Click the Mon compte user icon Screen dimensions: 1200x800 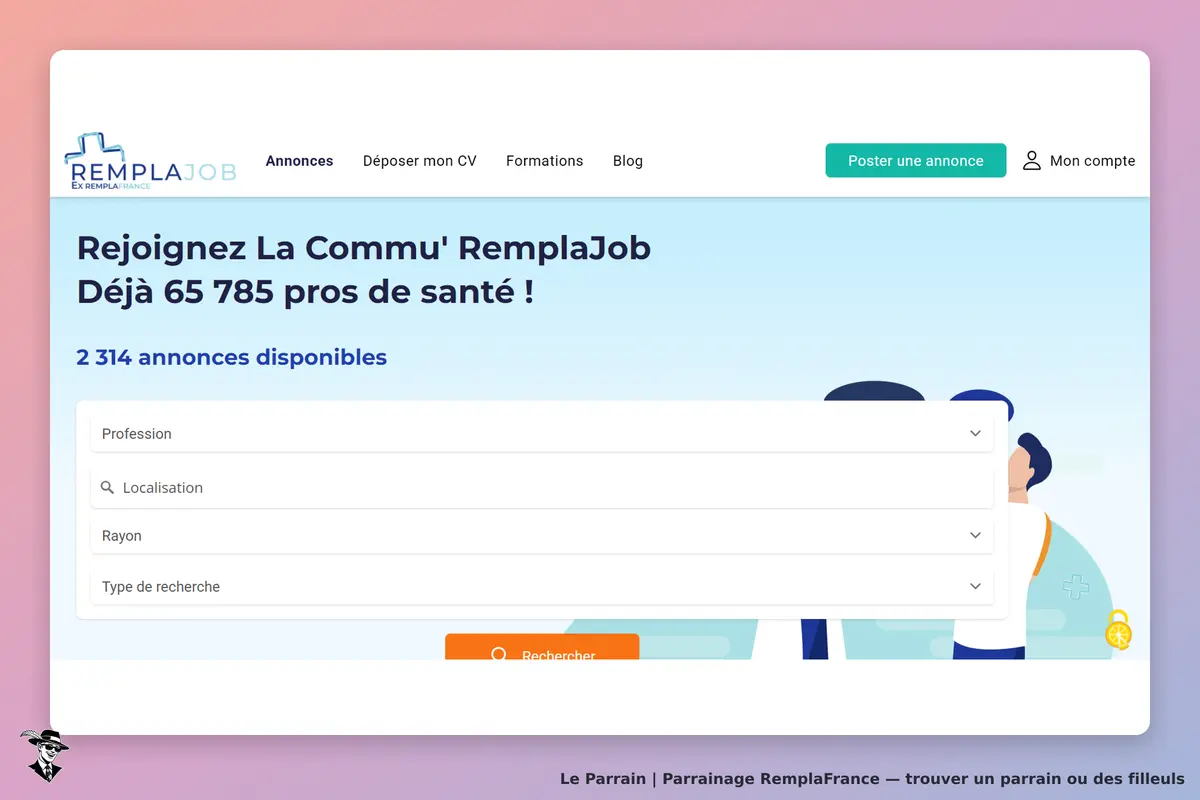tap(1032, 160)
